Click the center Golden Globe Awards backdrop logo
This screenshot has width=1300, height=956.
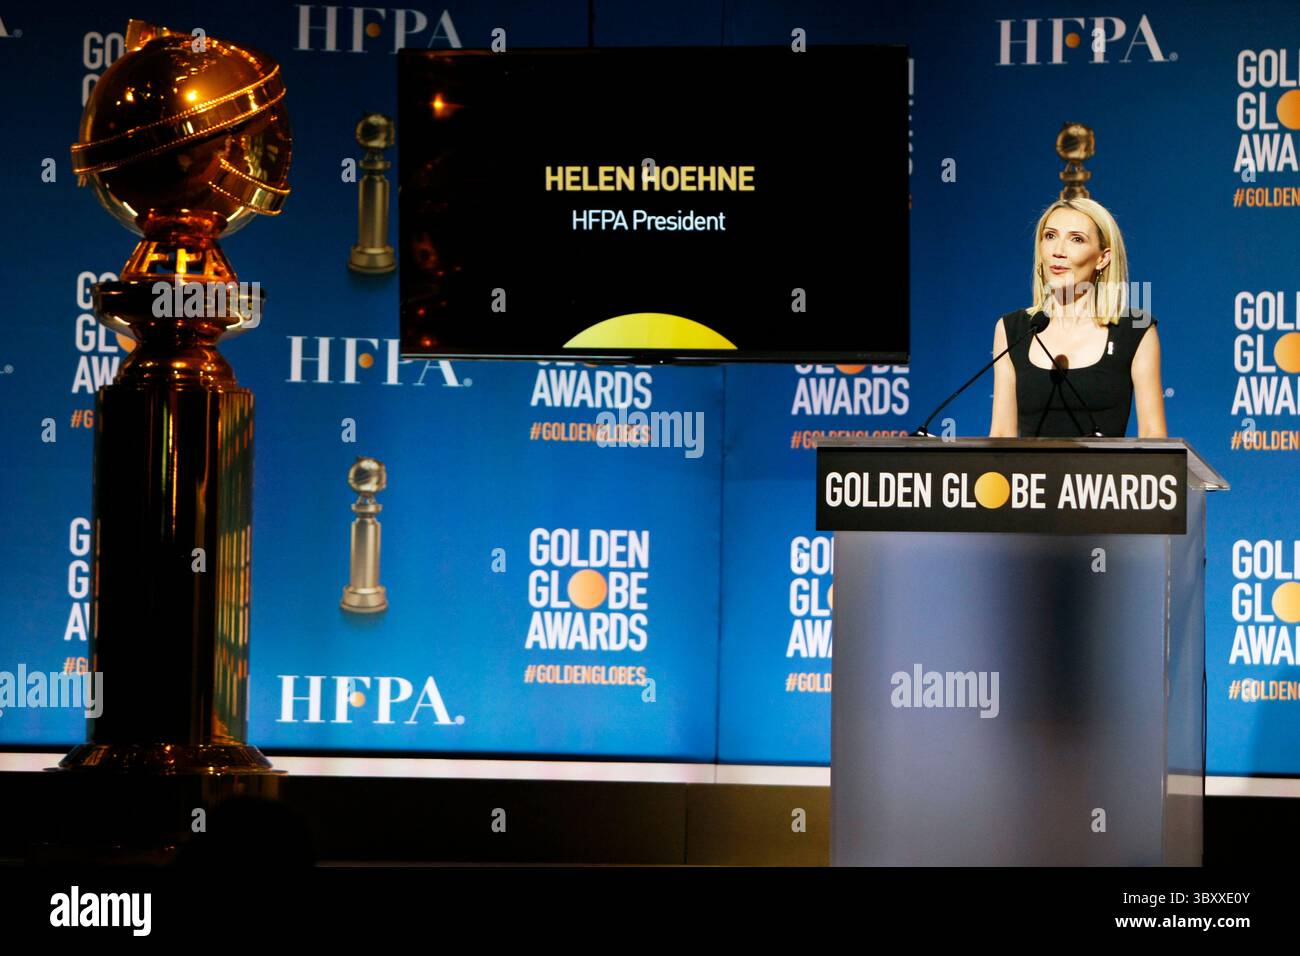[587, 590]
